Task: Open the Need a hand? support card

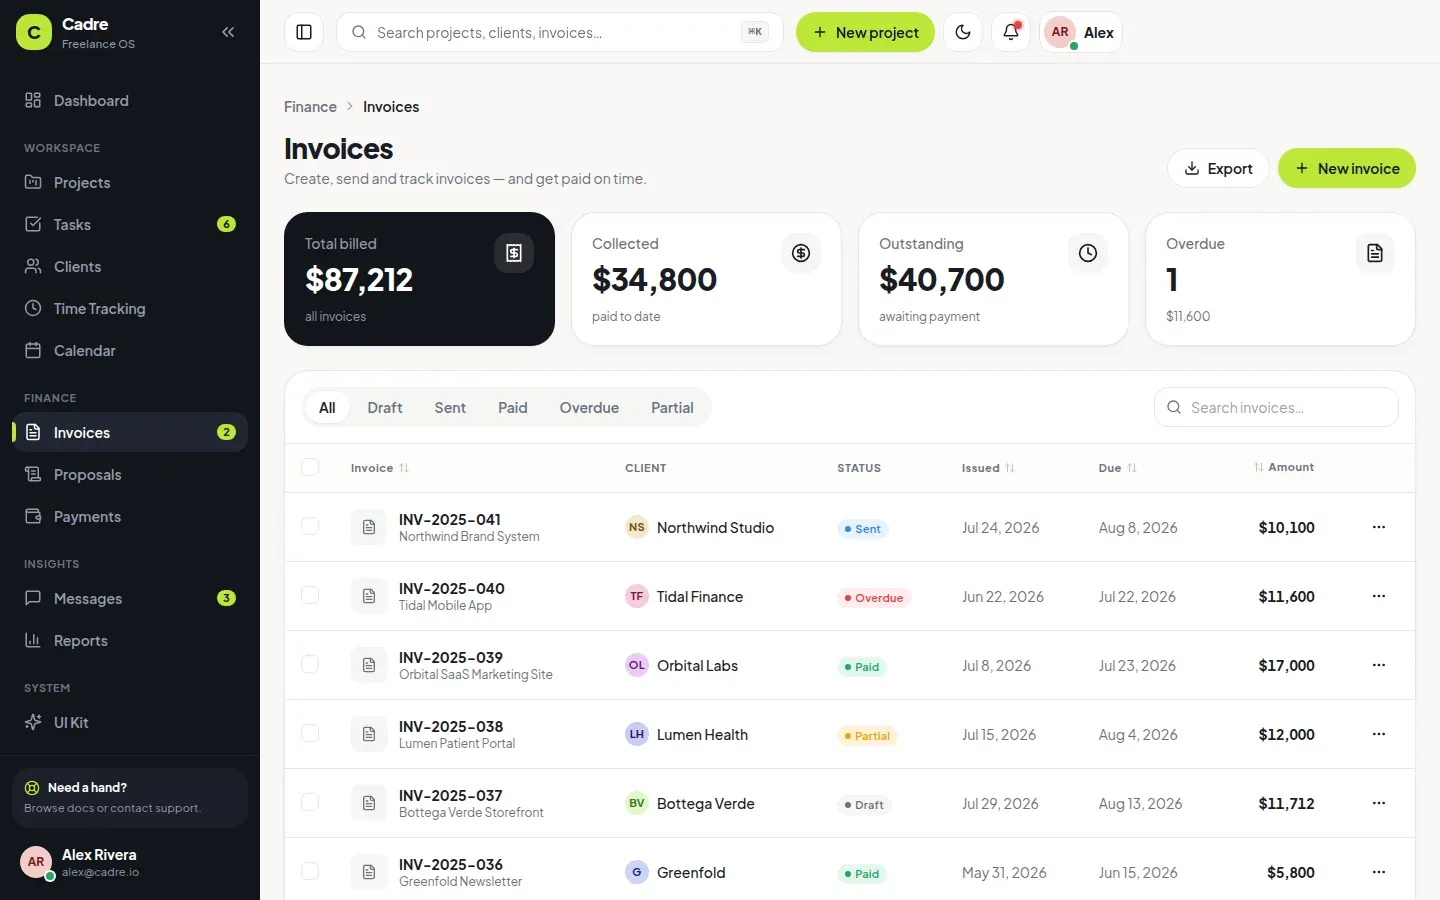Action: tap(130, 798)
